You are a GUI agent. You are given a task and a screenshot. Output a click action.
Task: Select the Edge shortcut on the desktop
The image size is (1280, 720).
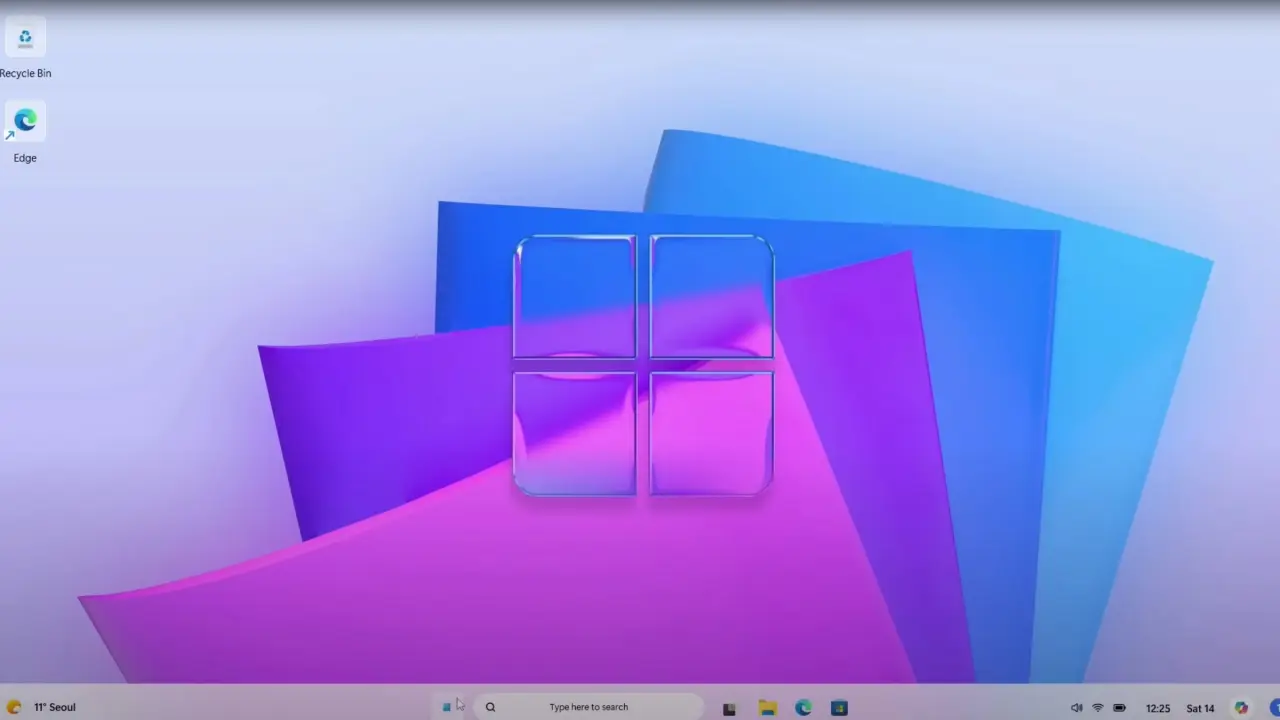point(25,122)
